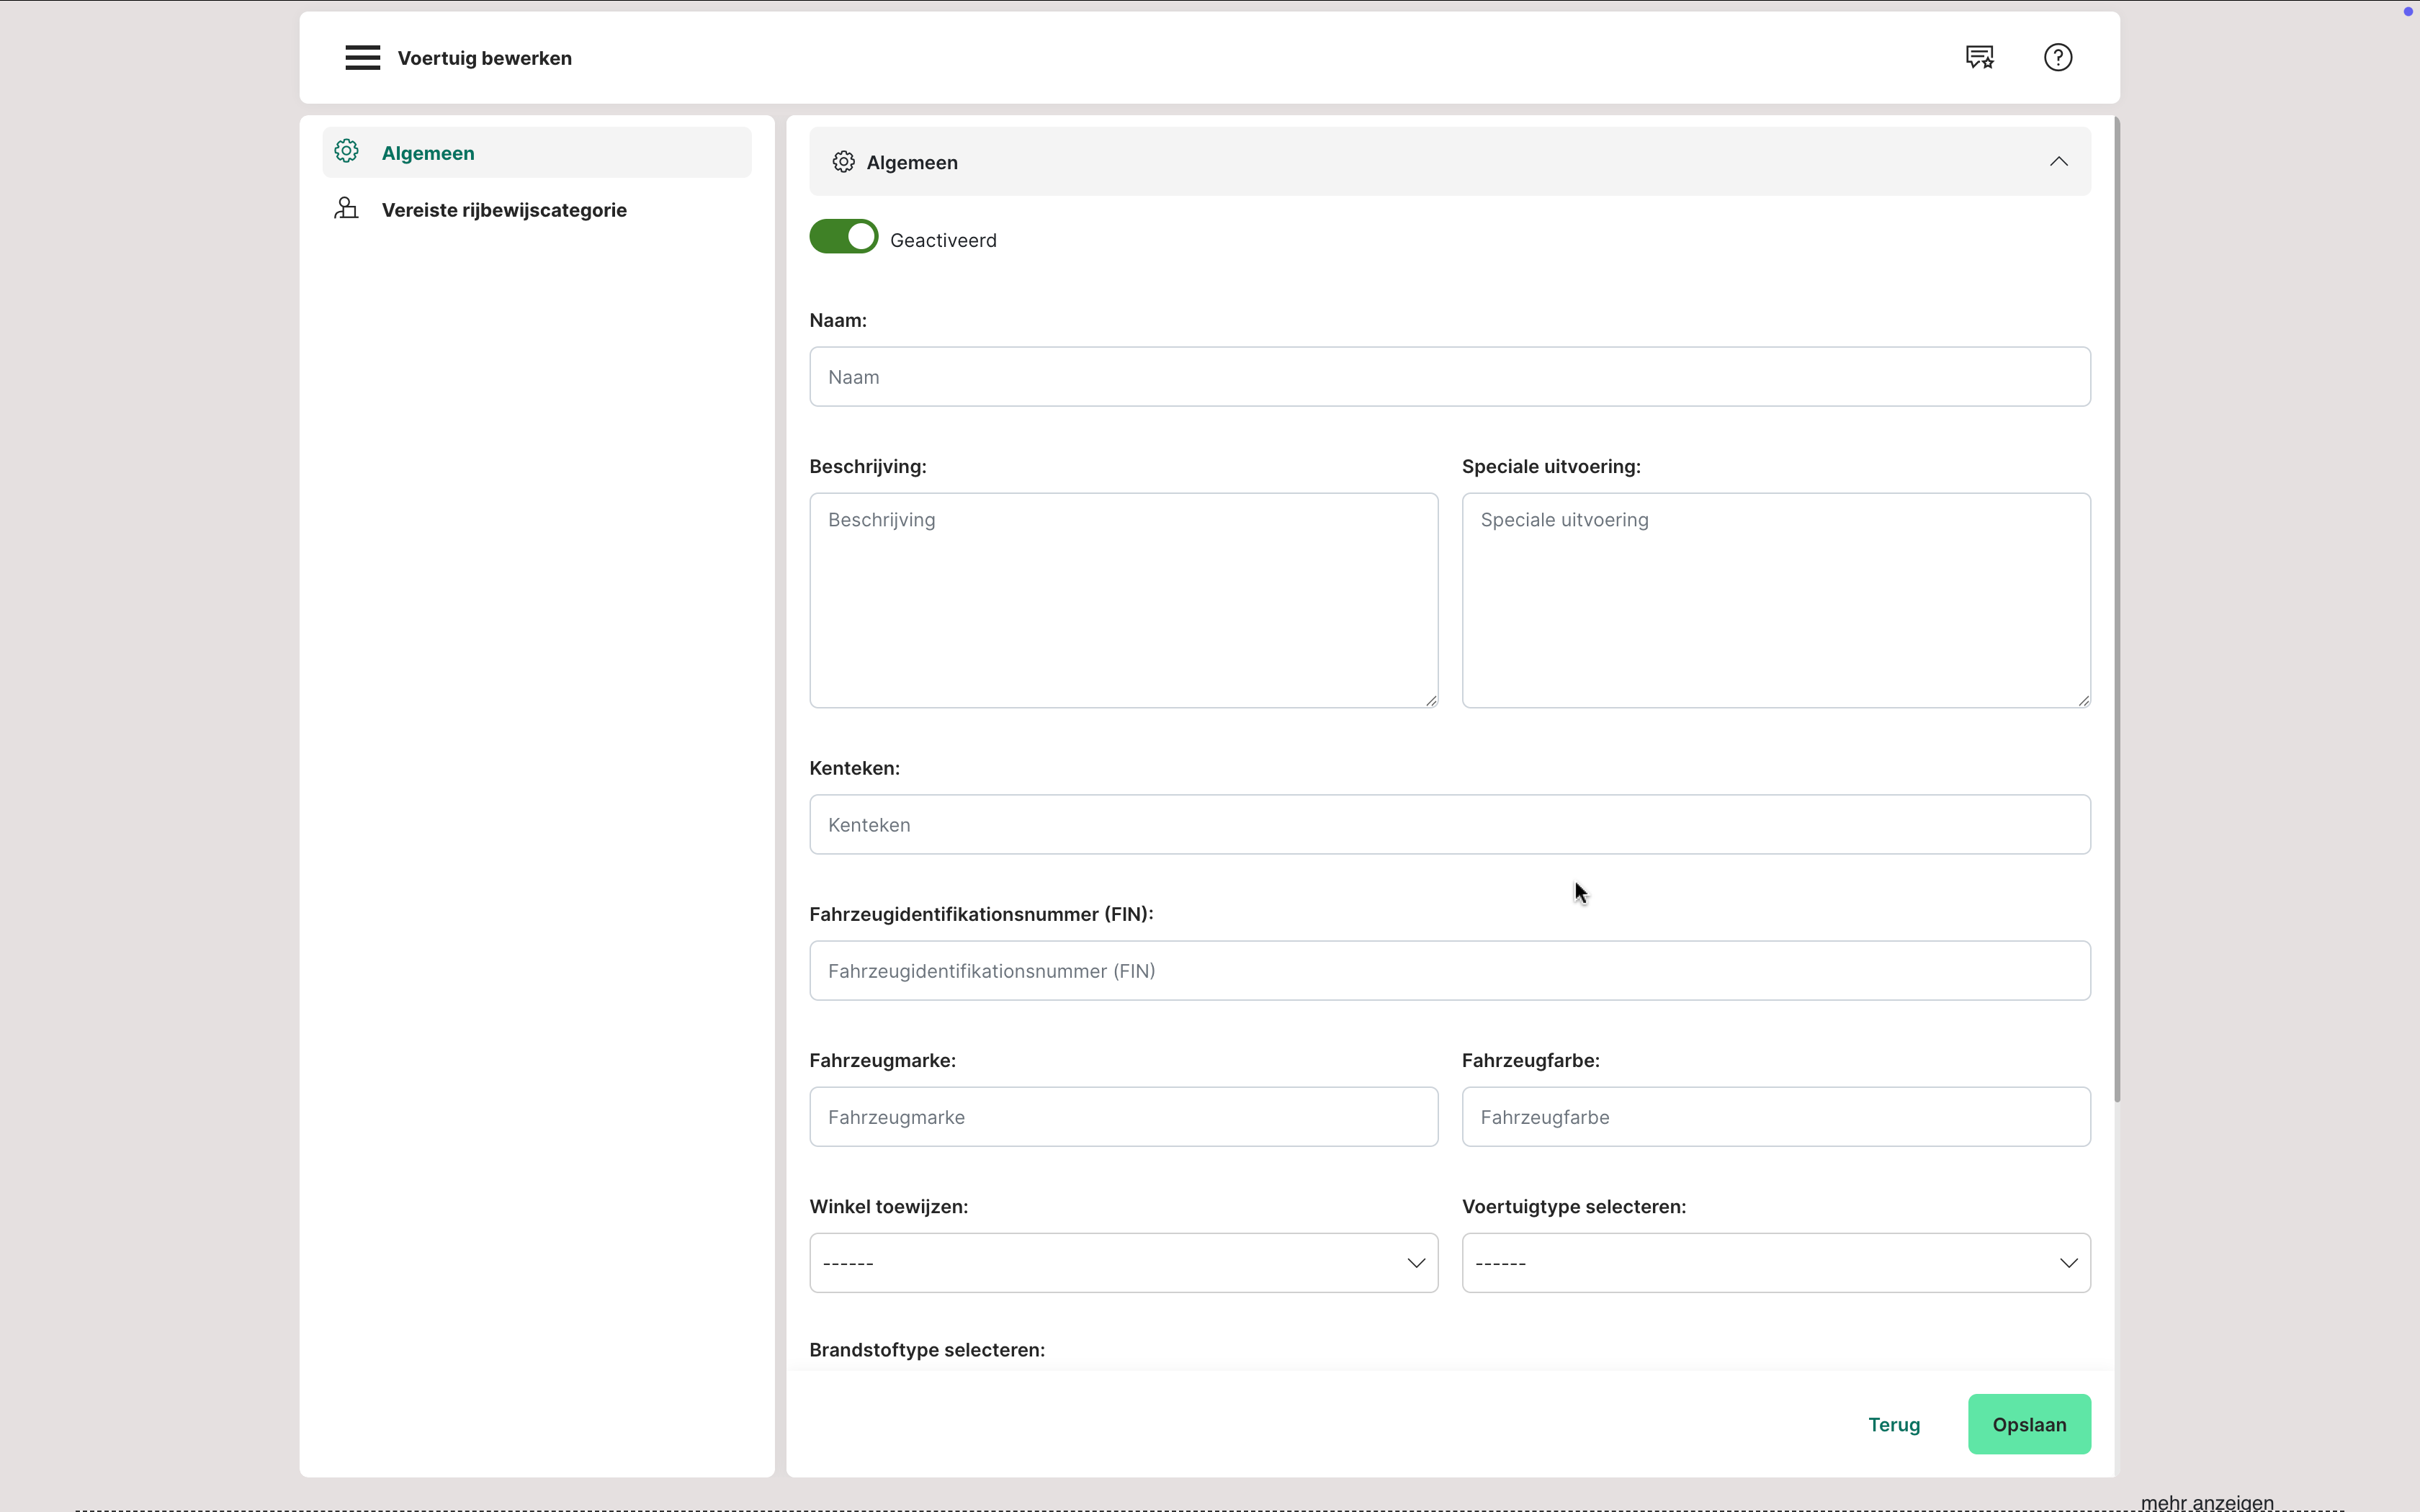Click the Fahrzeugfarbe input field

click(1775, 1117)
